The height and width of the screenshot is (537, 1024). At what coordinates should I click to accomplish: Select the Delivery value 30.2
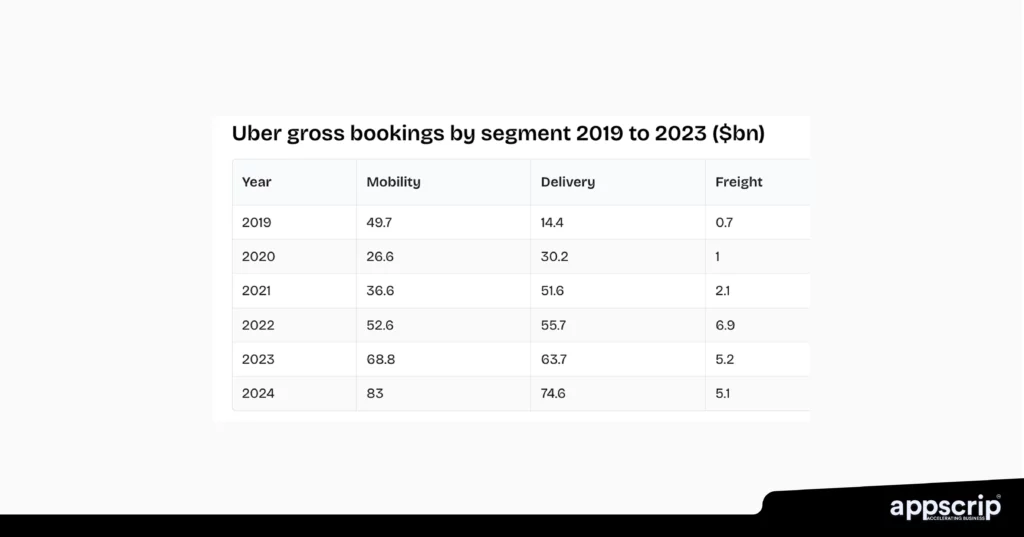pyautogui.click(x=554, y=256)
